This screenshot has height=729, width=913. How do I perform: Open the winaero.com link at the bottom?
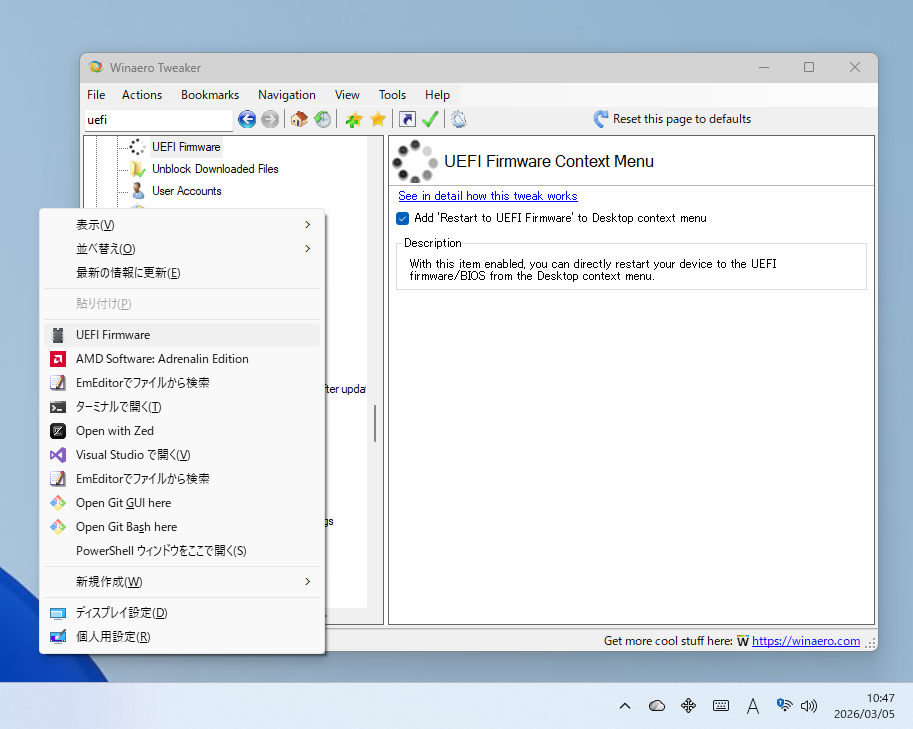[x=806, y=640]
